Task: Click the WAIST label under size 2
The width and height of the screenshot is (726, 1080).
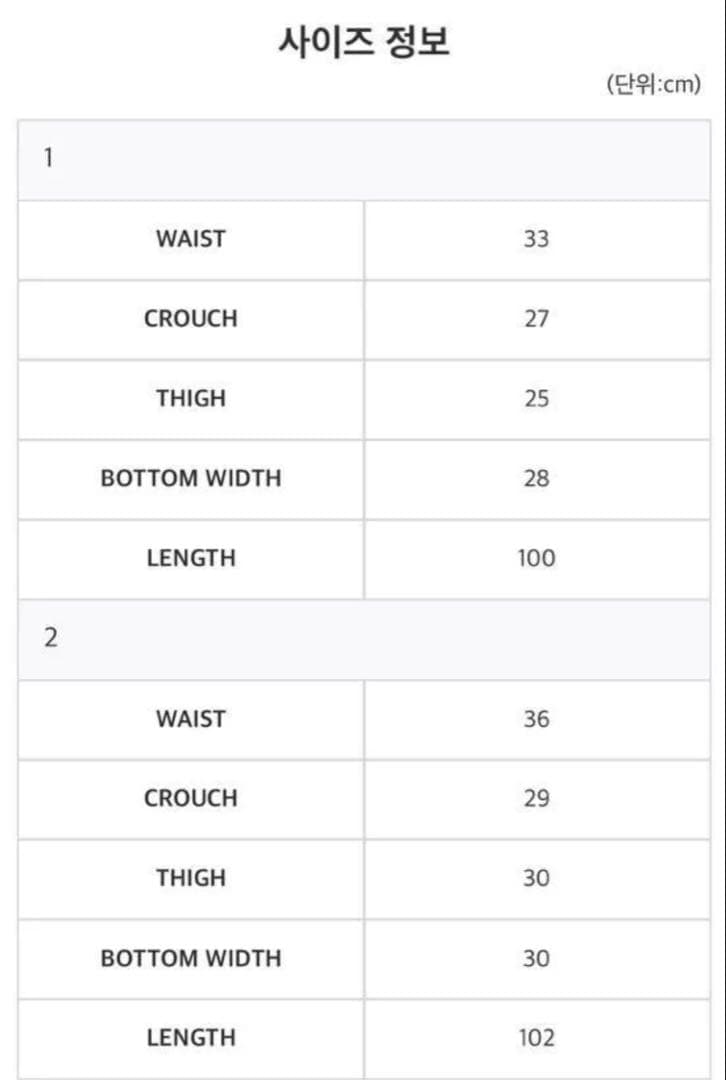Action: coord(191,719)
